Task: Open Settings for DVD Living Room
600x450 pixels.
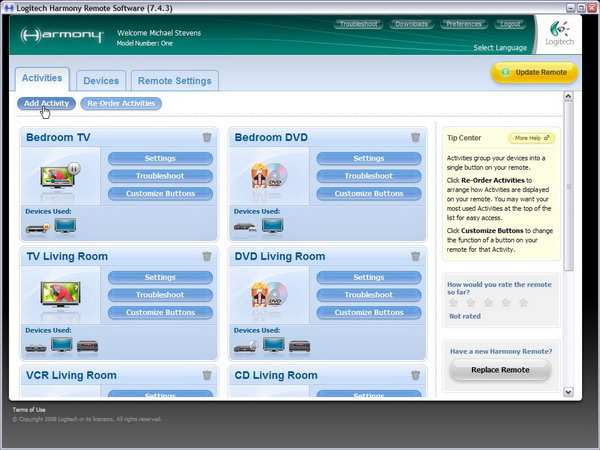Action: click(369, 277)
